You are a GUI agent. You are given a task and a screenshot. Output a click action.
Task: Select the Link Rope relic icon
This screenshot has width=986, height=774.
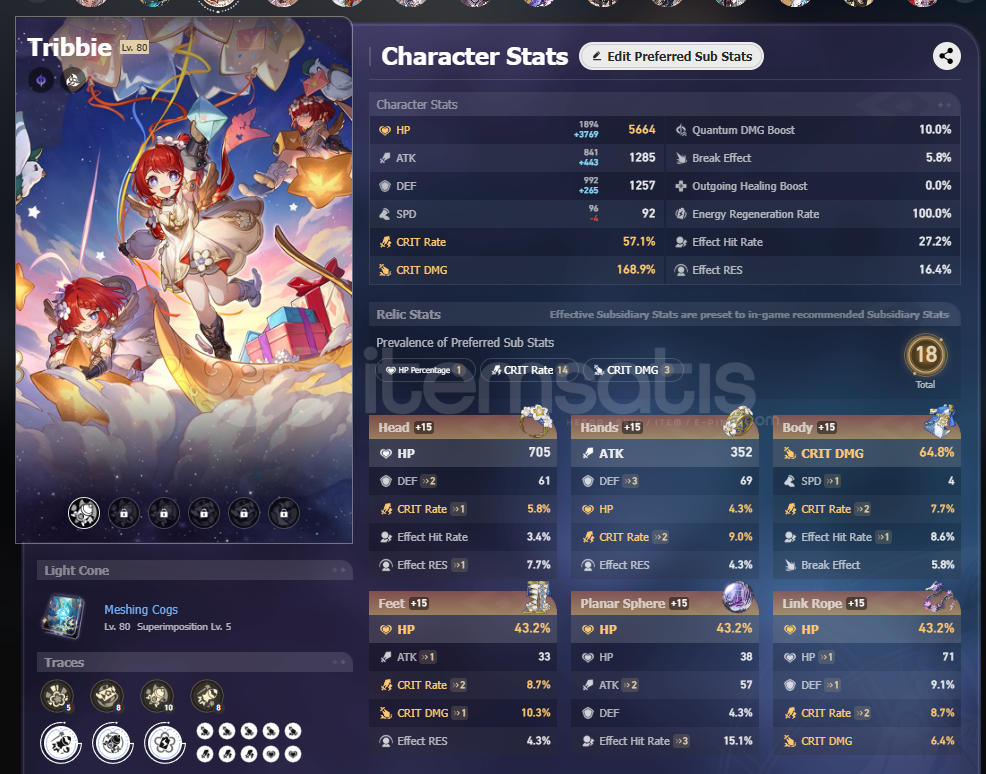[941, 597]
